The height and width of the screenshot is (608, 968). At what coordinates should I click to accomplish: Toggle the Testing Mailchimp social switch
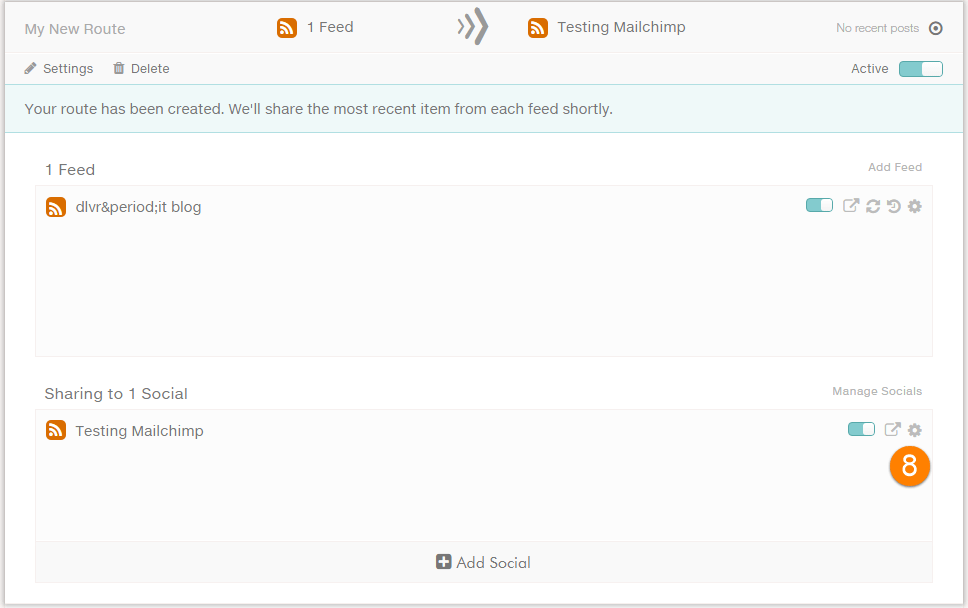click(x=861, y=429)
